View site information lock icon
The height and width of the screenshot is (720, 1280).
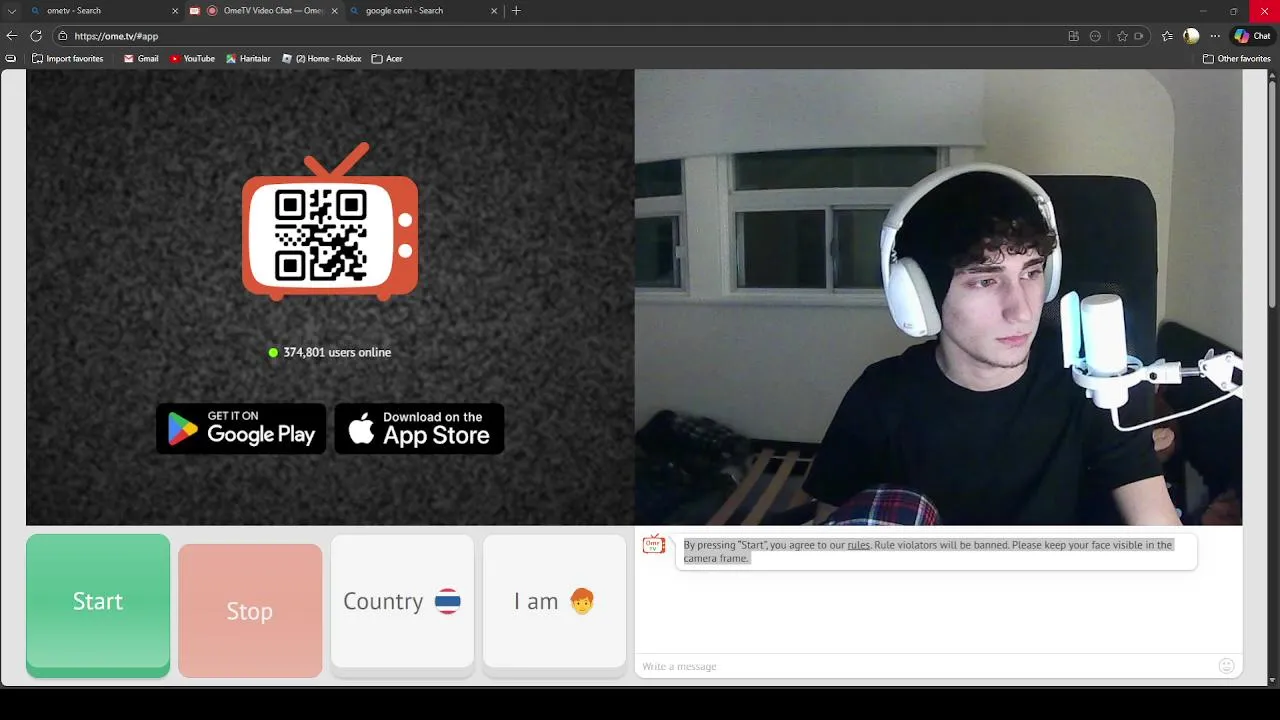pyautogui.click(x=63, y=36)
